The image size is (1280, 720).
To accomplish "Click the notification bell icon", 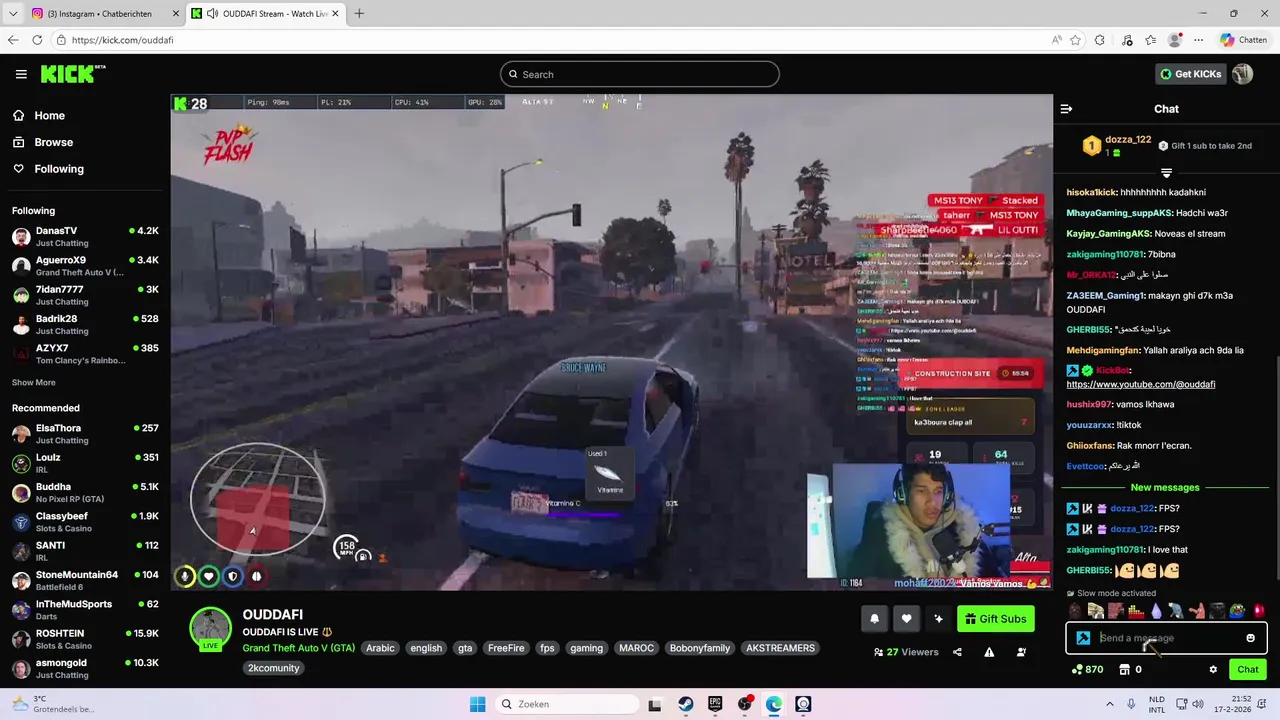I will coord(874,619).
